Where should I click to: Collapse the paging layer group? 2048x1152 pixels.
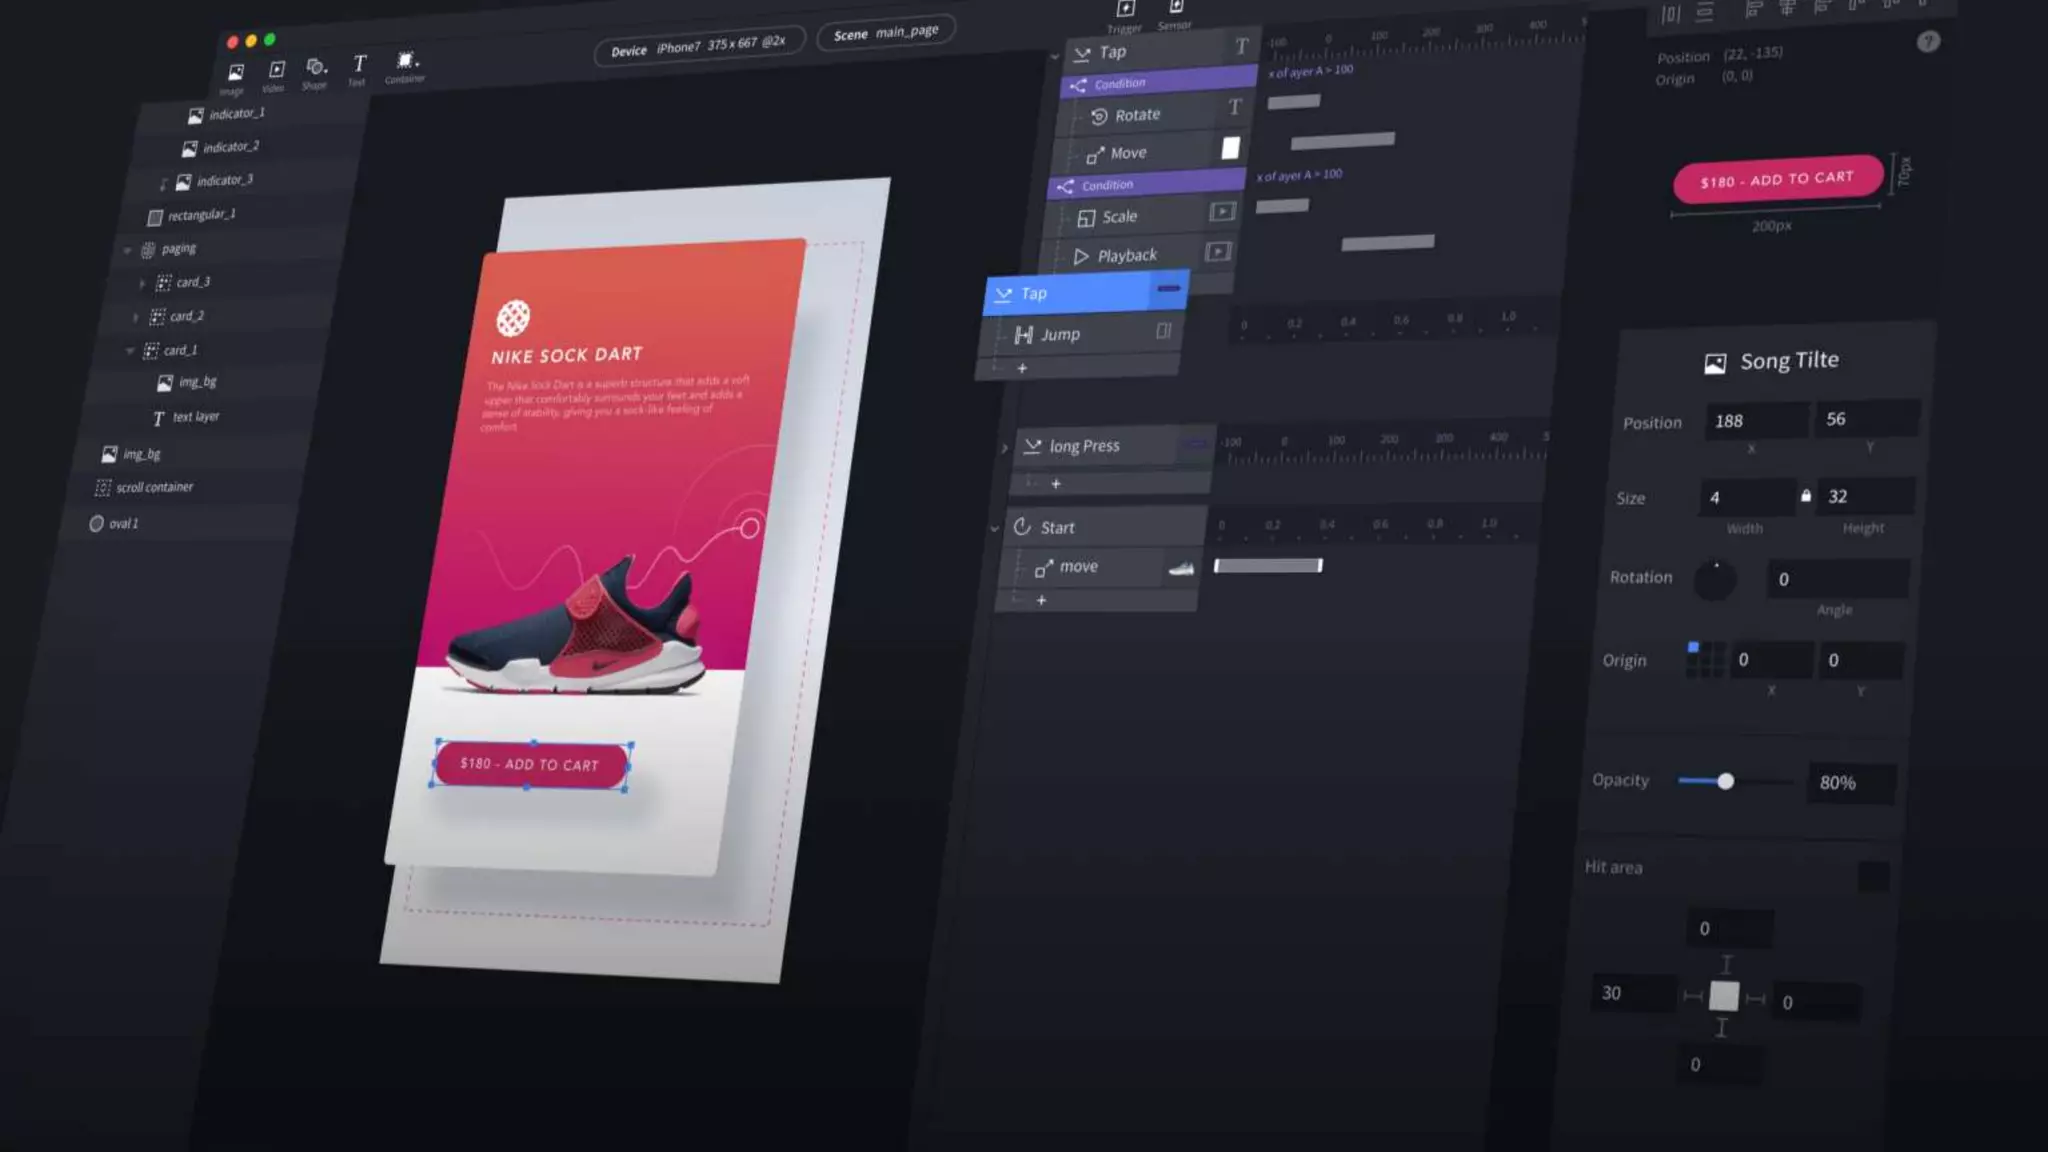(x=128, y=250)
